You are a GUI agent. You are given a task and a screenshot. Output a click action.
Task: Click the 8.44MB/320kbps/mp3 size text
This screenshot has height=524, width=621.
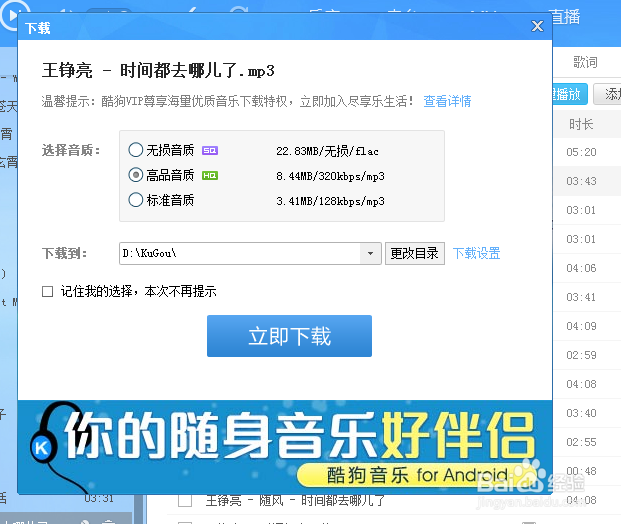tap(330, 176)
